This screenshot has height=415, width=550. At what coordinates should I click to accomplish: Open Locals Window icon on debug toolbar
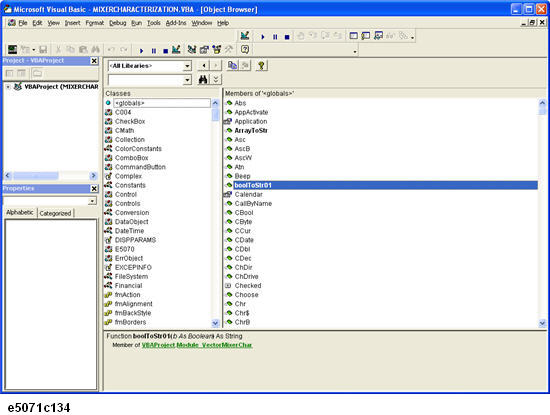(354, 36)
